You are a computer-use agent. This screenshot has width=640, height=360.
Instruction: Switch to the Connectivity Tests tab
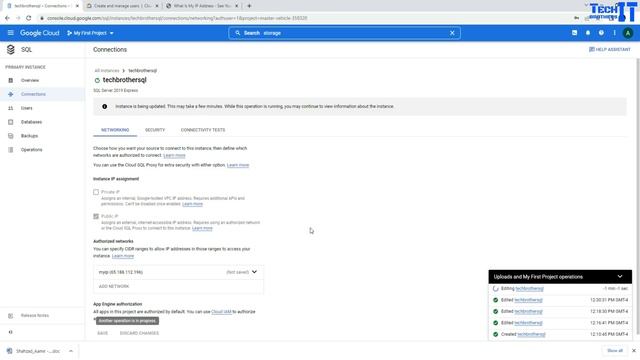[x=203, y=130]
